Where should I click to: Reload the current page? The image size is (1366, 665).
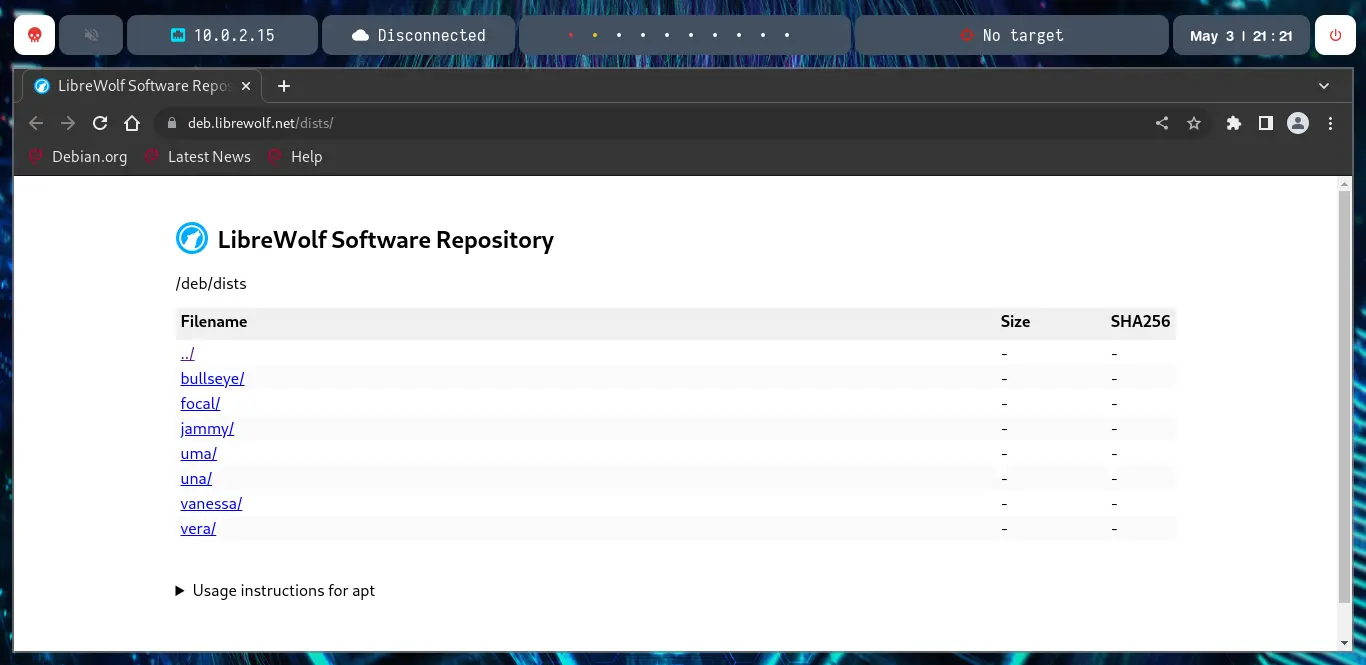coord(100,123)
